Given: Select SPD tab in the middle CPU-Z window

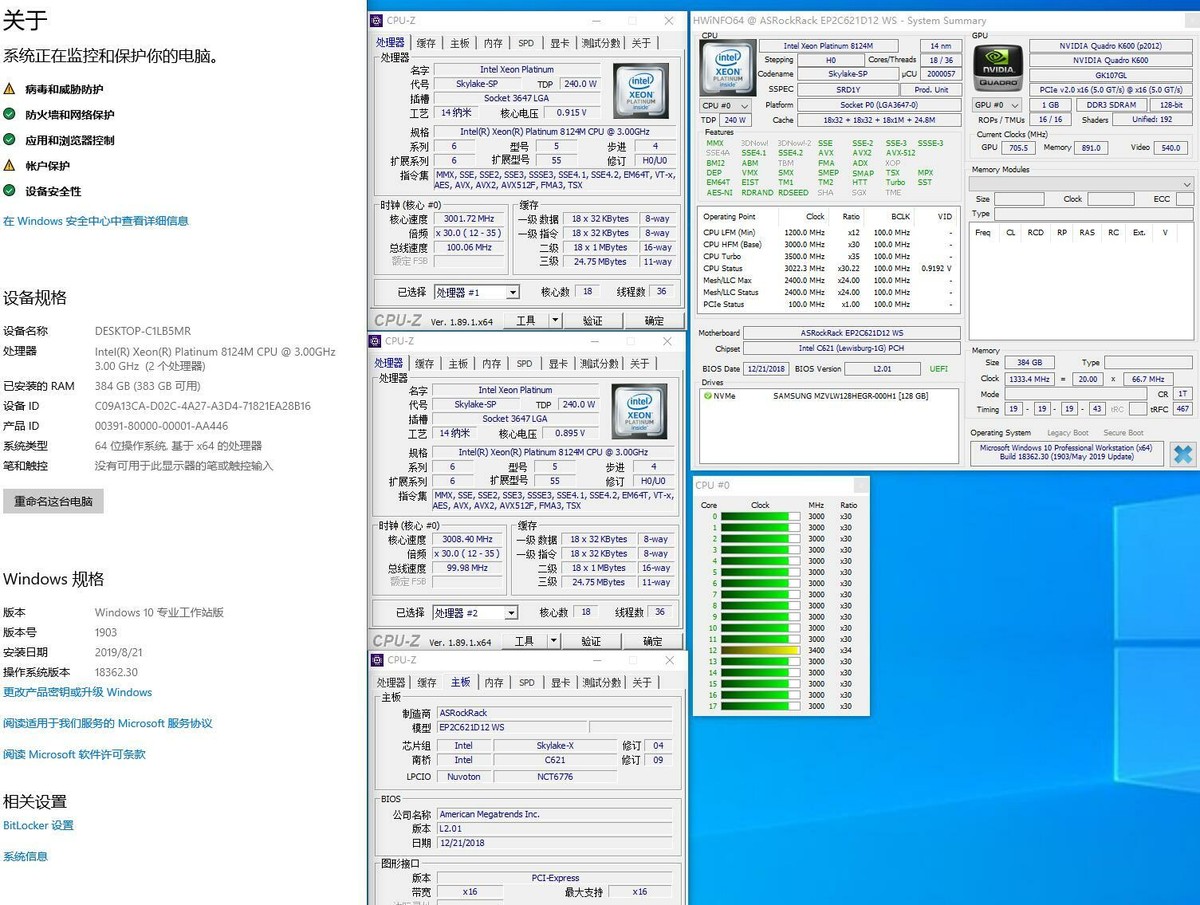Looking at the screenshot, I should (524, 364).
